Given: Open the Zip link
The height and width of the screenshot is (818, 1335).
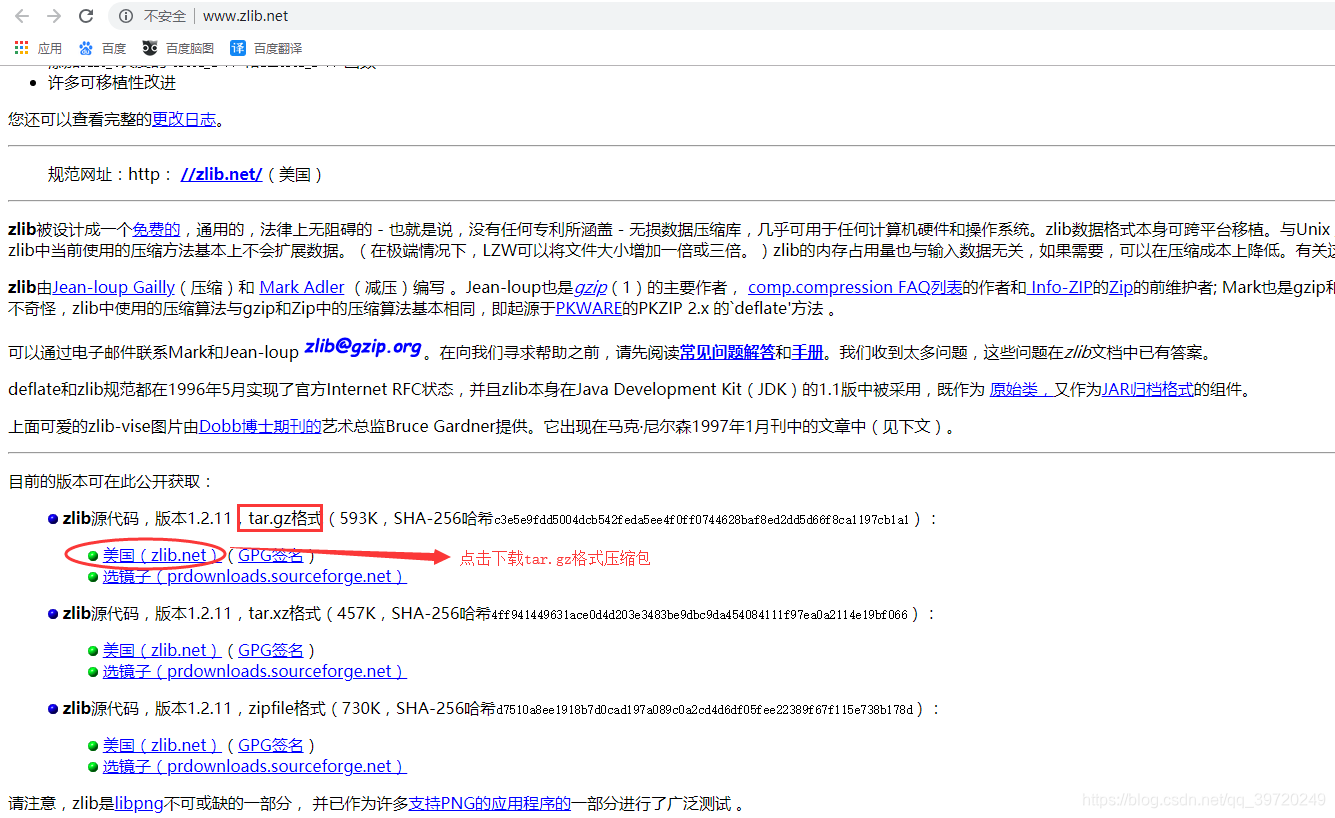Looking at the screenshot, I should (1120, 287).
